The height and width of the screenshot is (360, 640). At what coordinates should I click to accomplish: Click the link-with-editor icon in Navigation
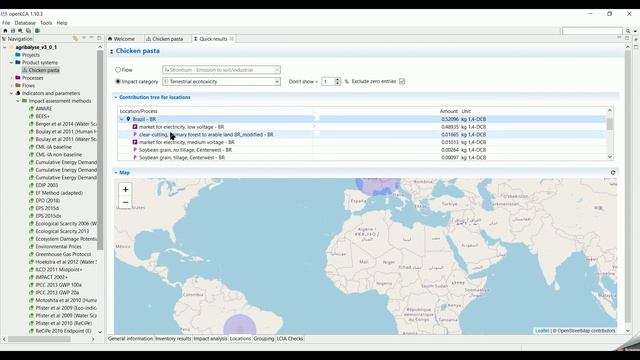click(x=75, y=38)
